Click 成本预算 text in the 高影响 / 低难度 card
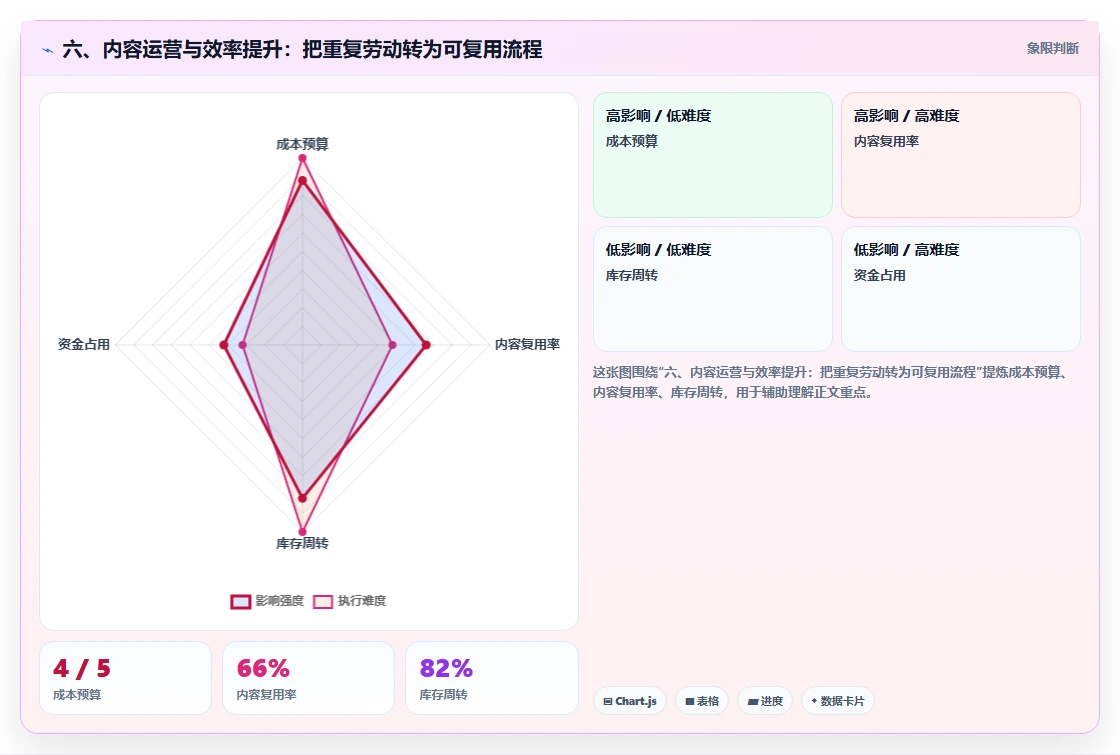This screenshot has height=755, width=1120. click(x=631, y=141)
